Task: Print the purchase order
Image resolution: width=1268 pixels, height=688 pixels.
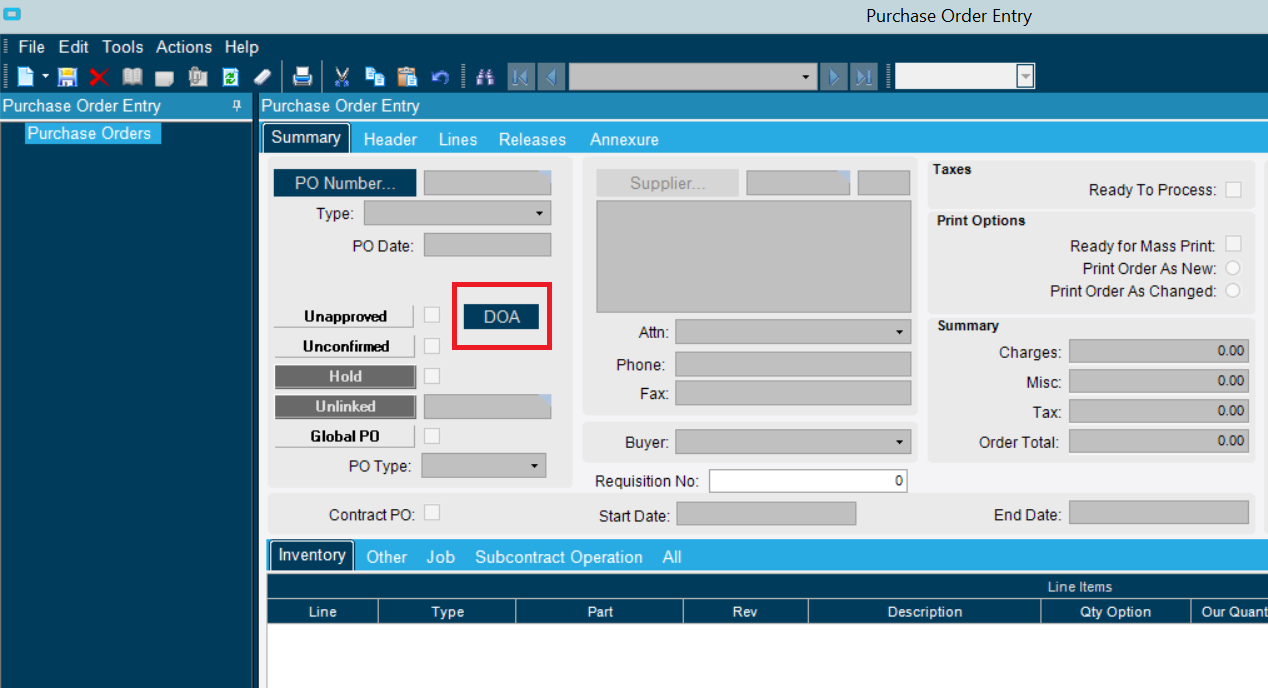Action: coord(302,76)
